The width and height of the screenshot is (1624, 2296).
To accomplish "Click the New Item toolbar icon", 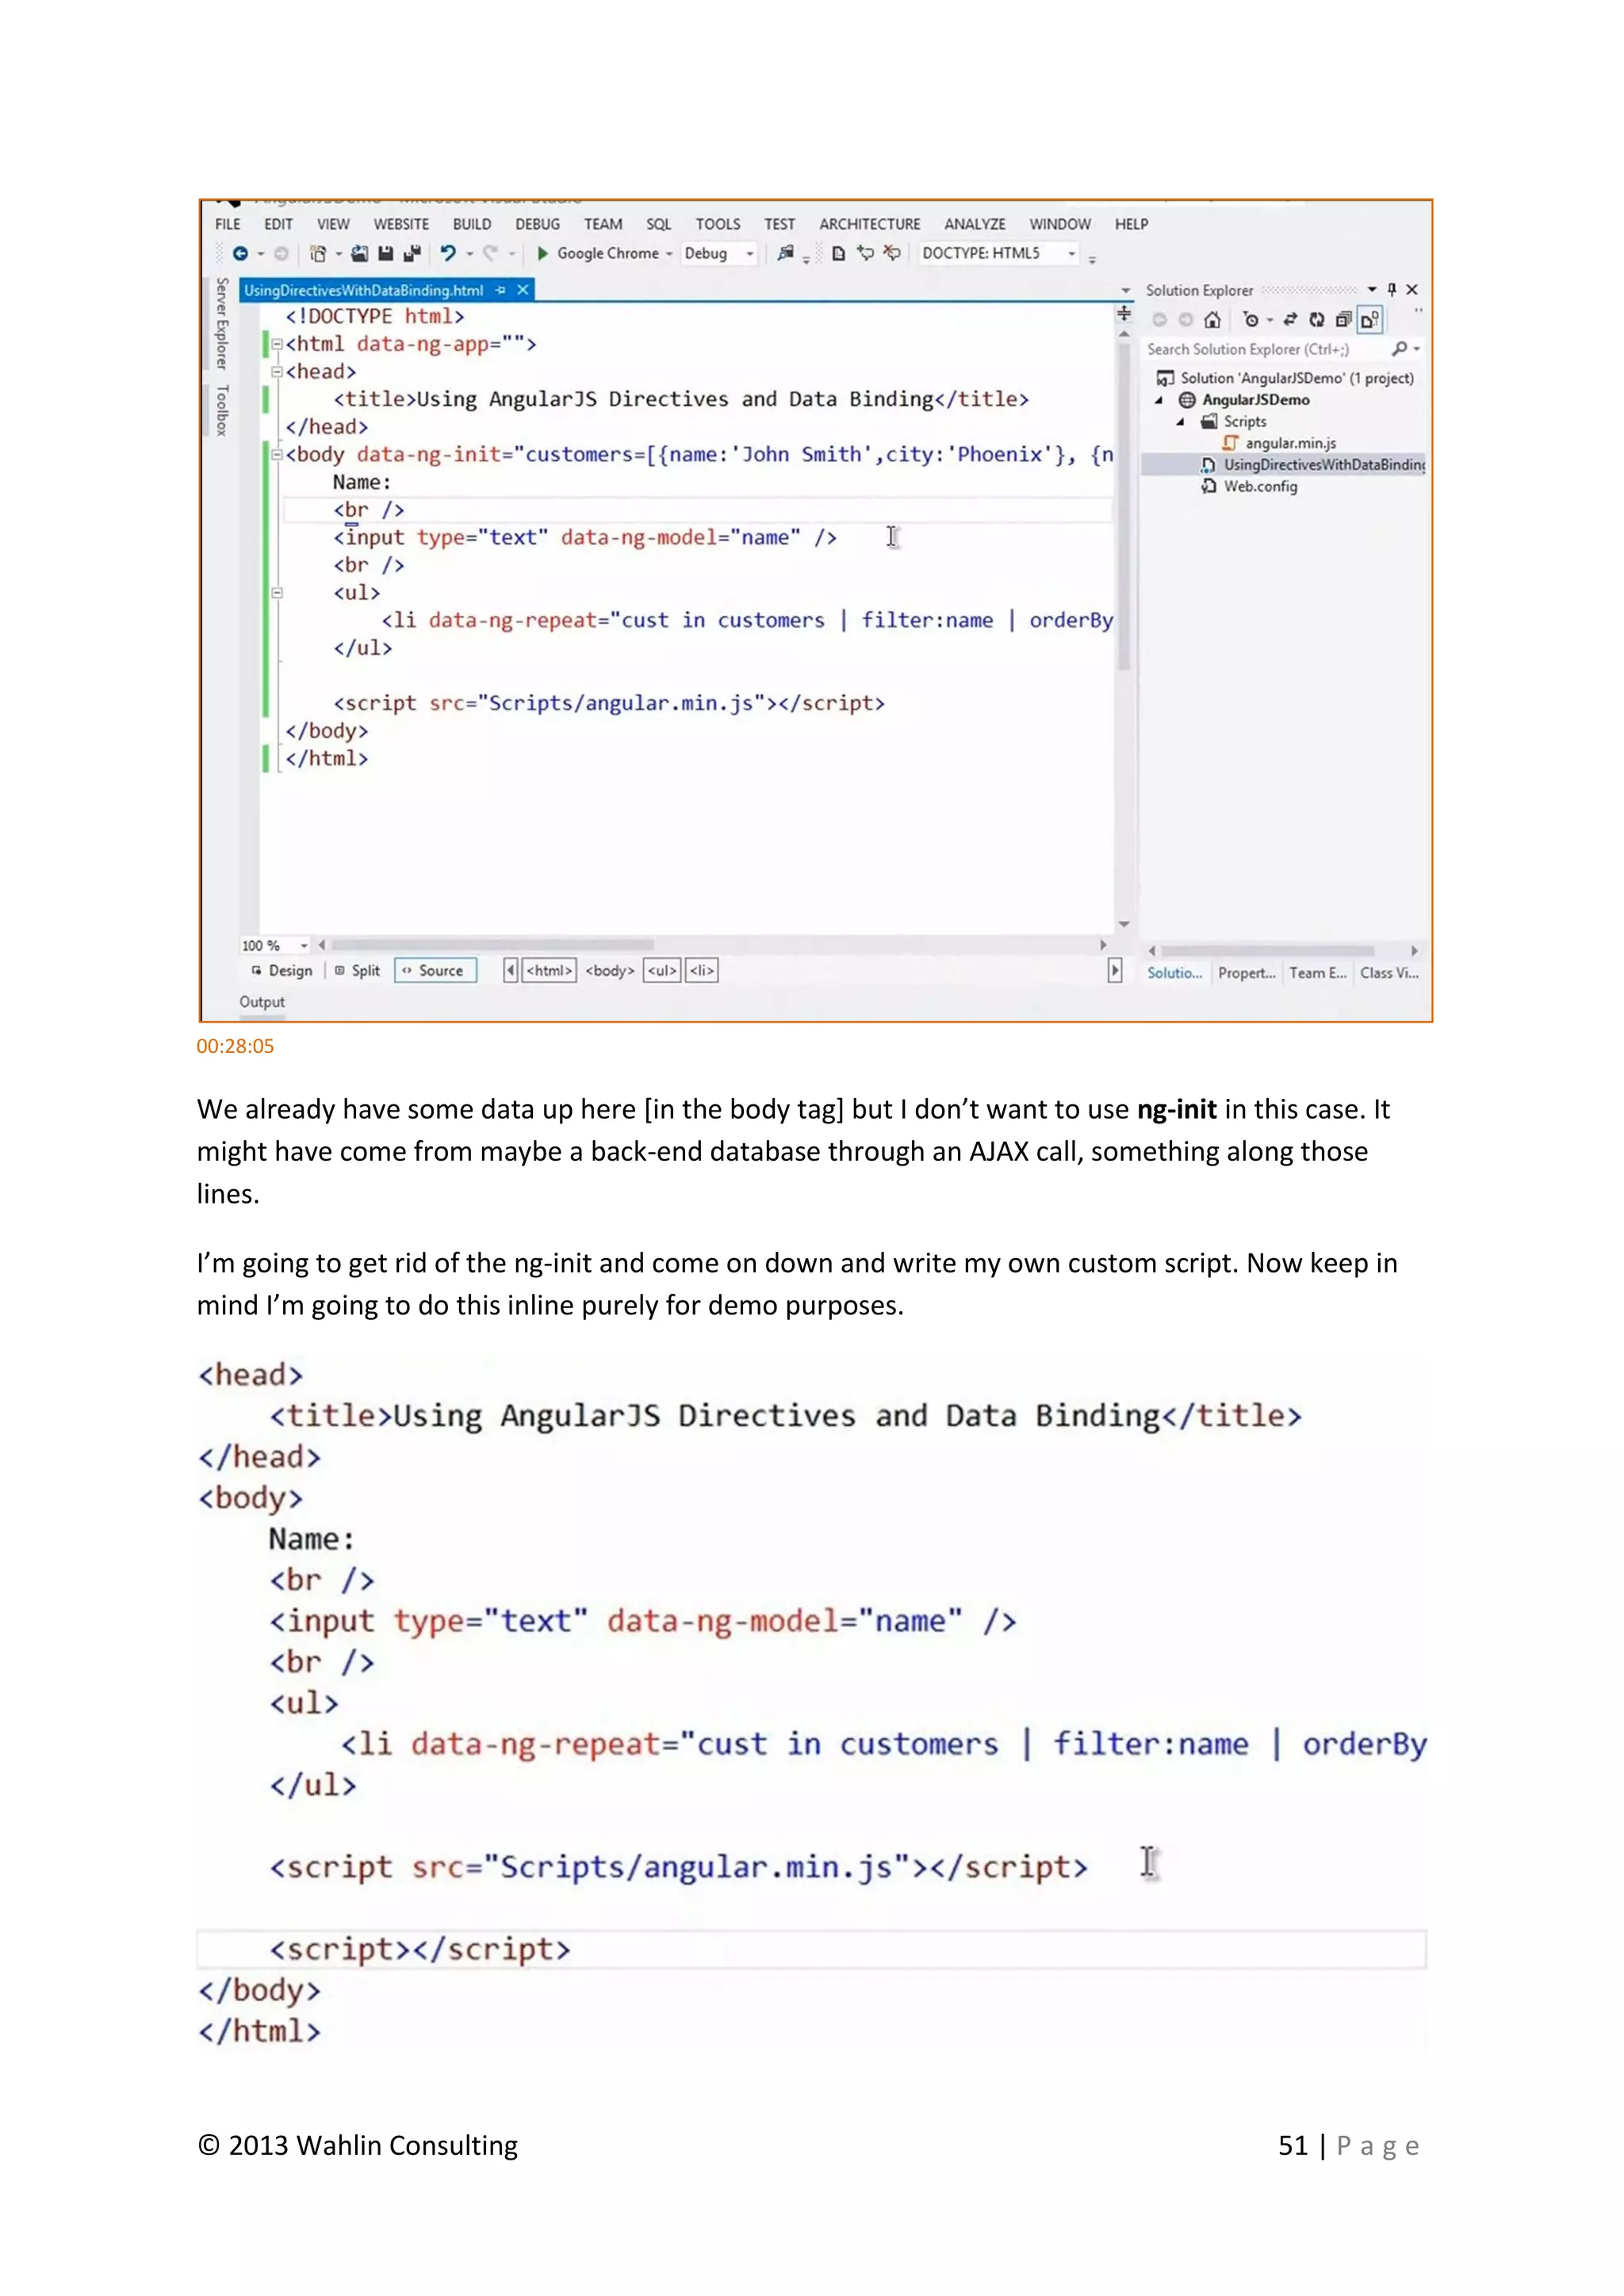I will [x=318, y=254].
